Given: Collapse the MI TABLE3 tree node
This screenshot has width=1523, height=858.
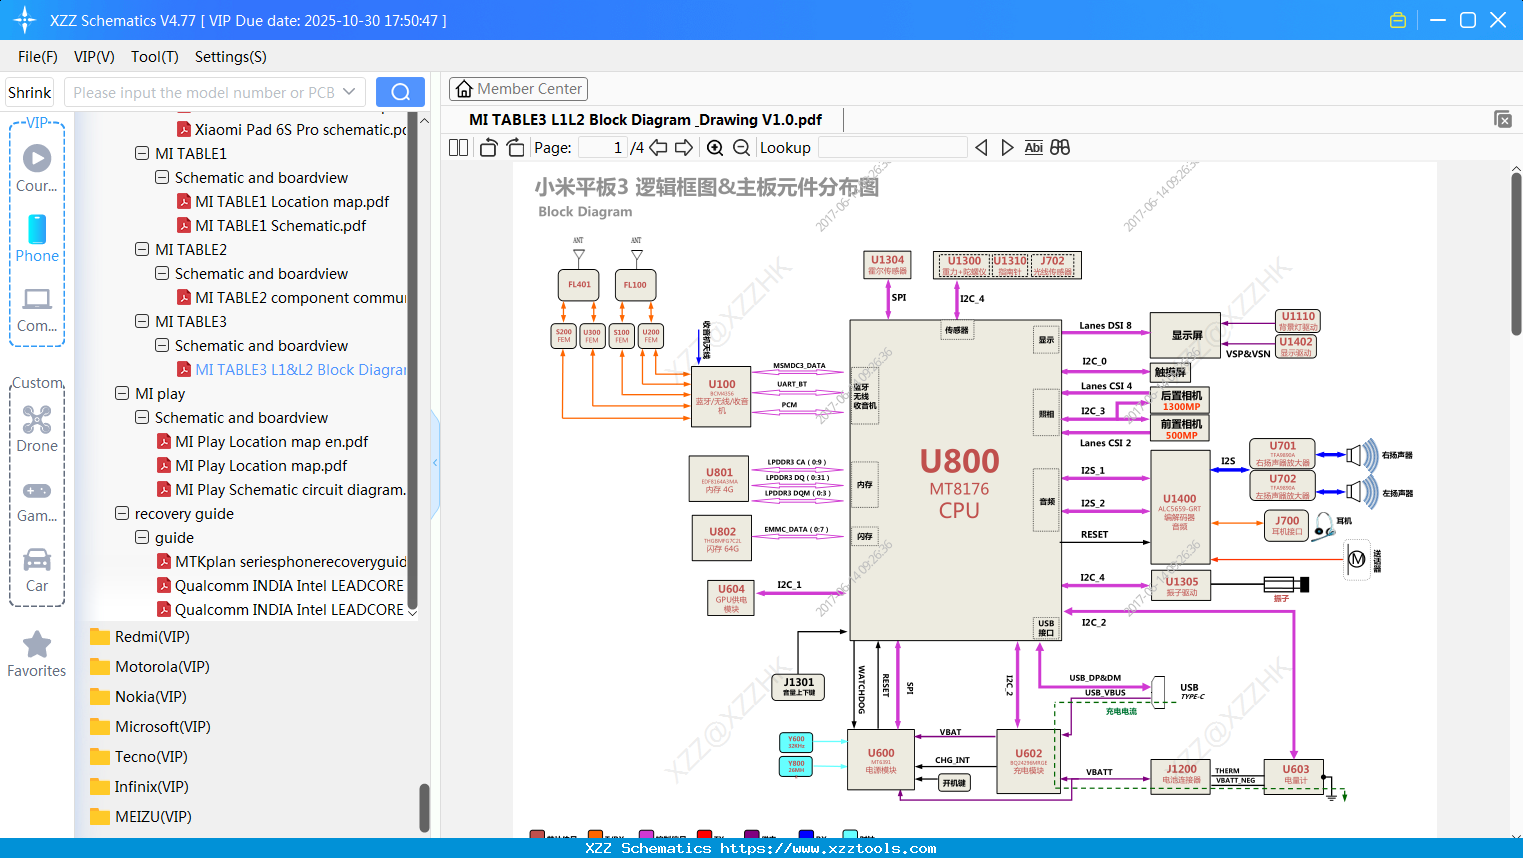Looking at the screenshot, I should pos(143,321).
